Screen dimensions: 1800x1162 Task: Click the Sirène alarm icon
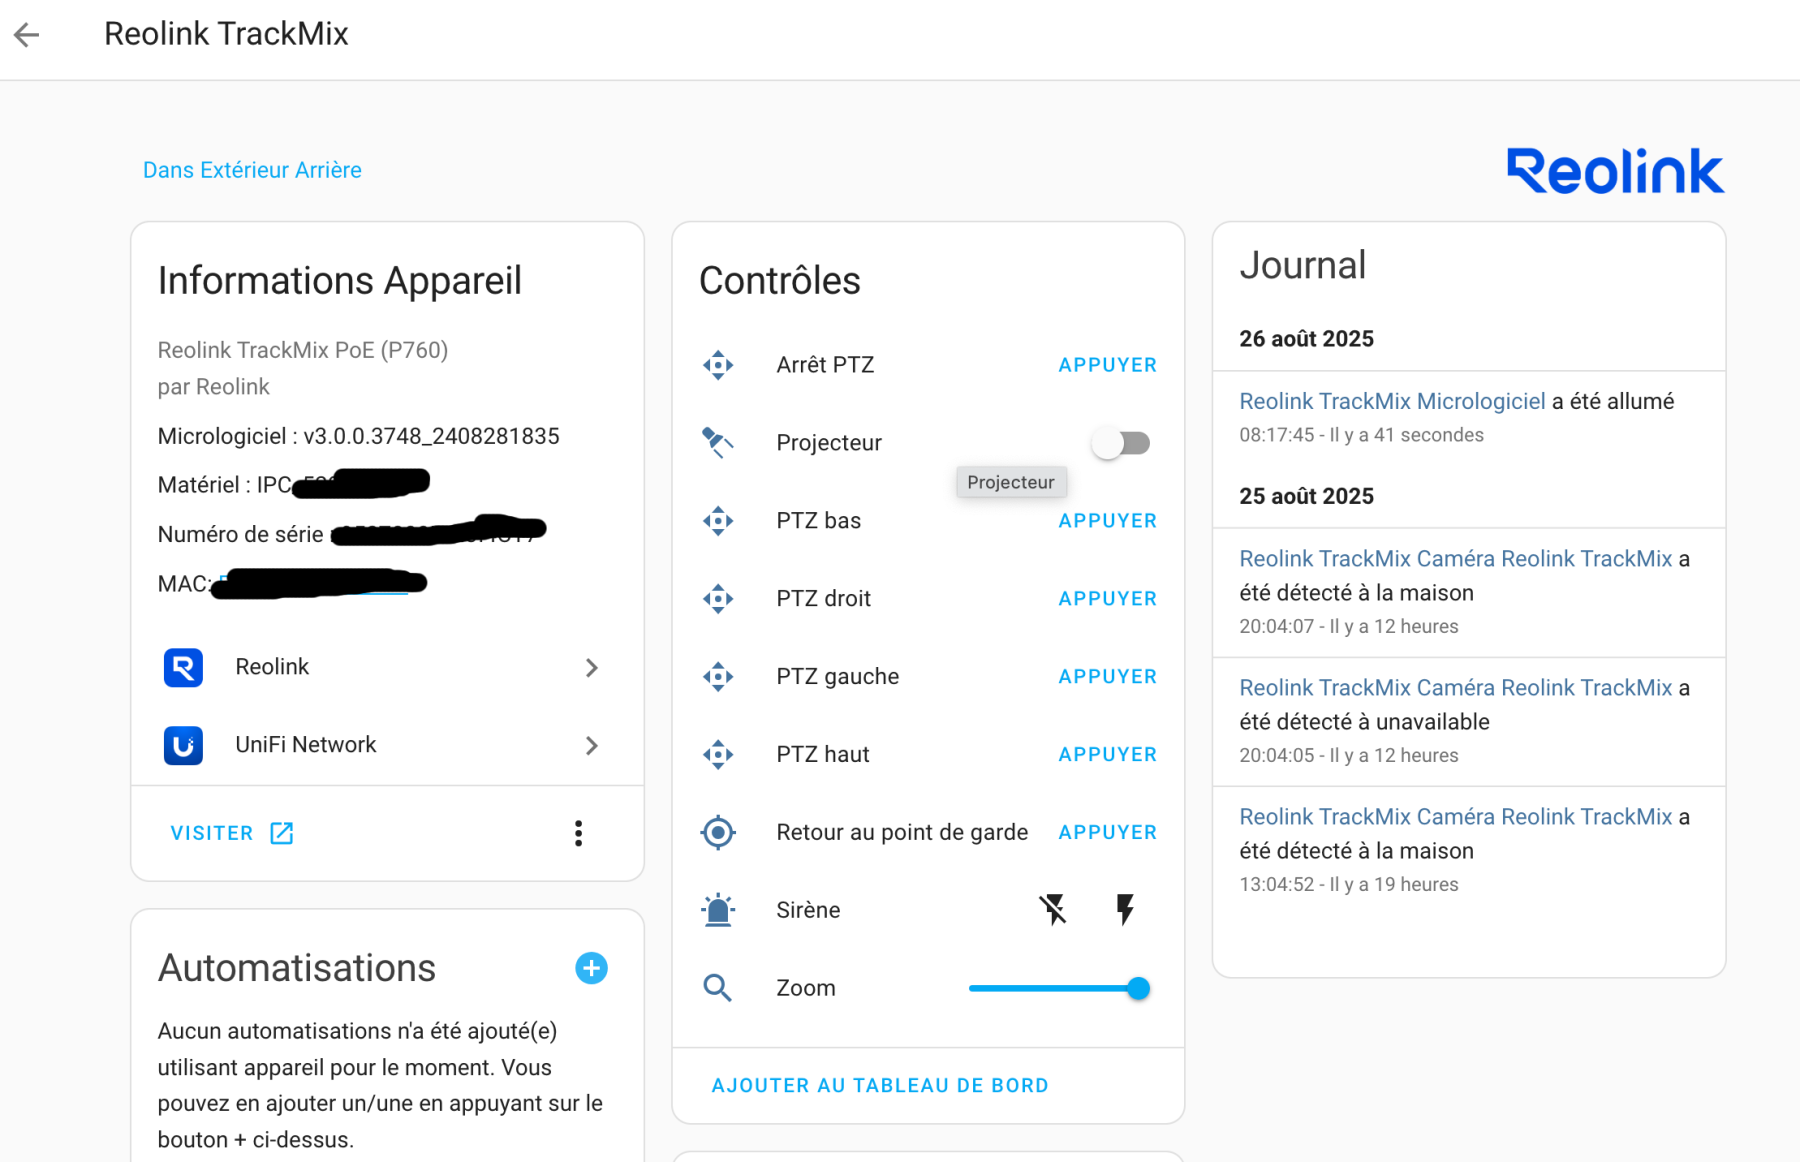point(718,910)
